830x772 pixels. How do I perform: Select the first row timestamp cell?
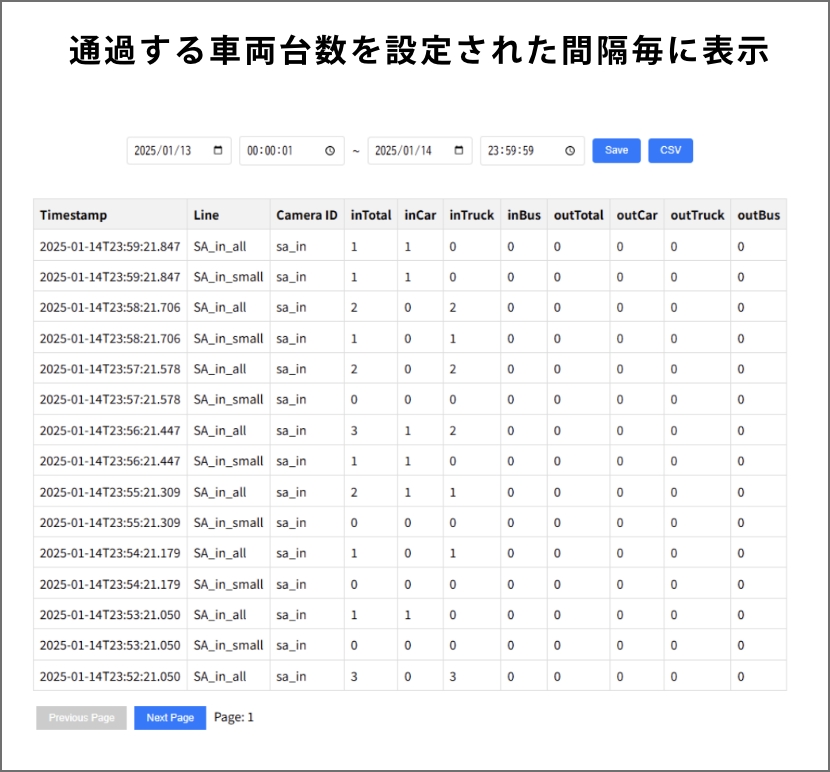(110, 246)
